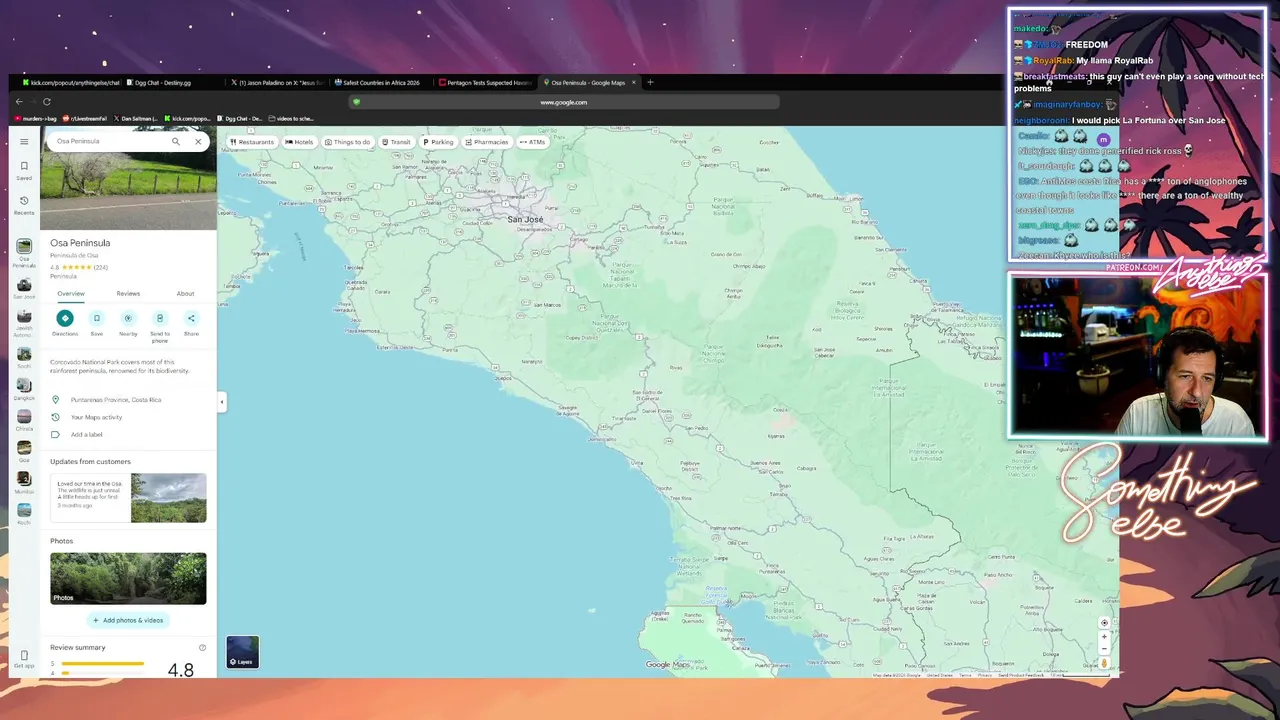Zoom out on the map
Image resolution: width=1280 pixels, height=720 pixels.
coord(1104,649)
